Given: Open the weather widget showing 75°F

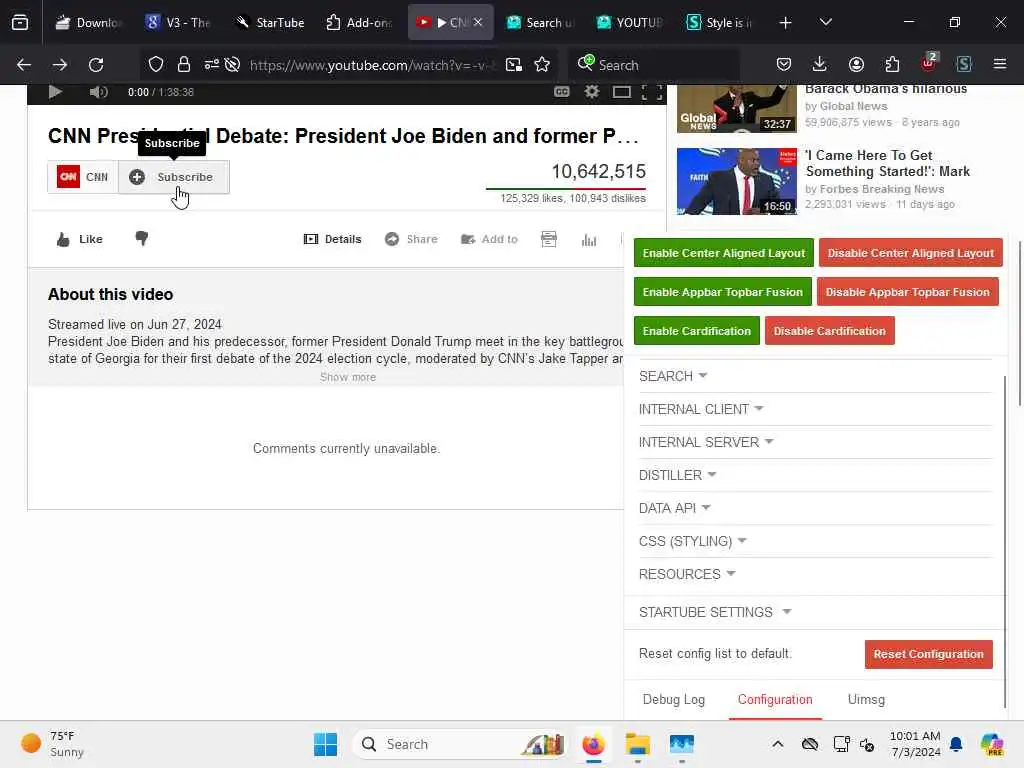Looking at the screenshot, I should [x=52, y=744].
